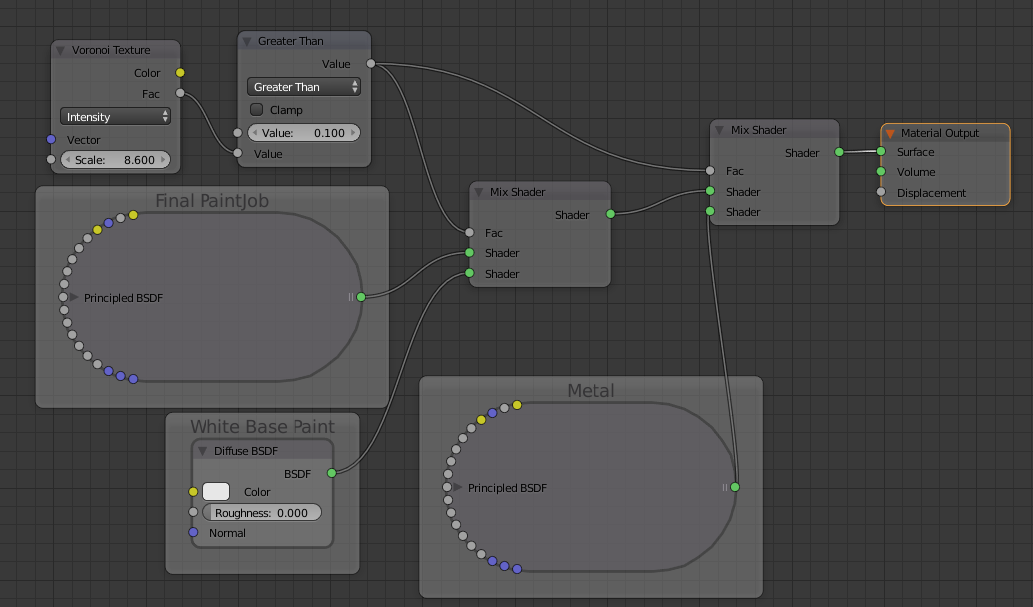Click the Diffuse Roughness 0.000 field

coord(262,513)
